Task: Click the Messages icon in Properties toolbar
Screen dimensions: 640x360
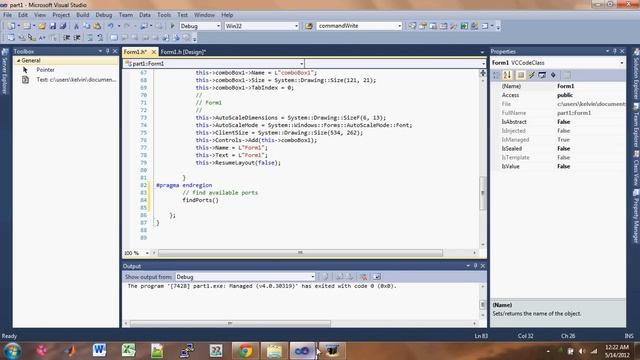Action: click(542, 75)
